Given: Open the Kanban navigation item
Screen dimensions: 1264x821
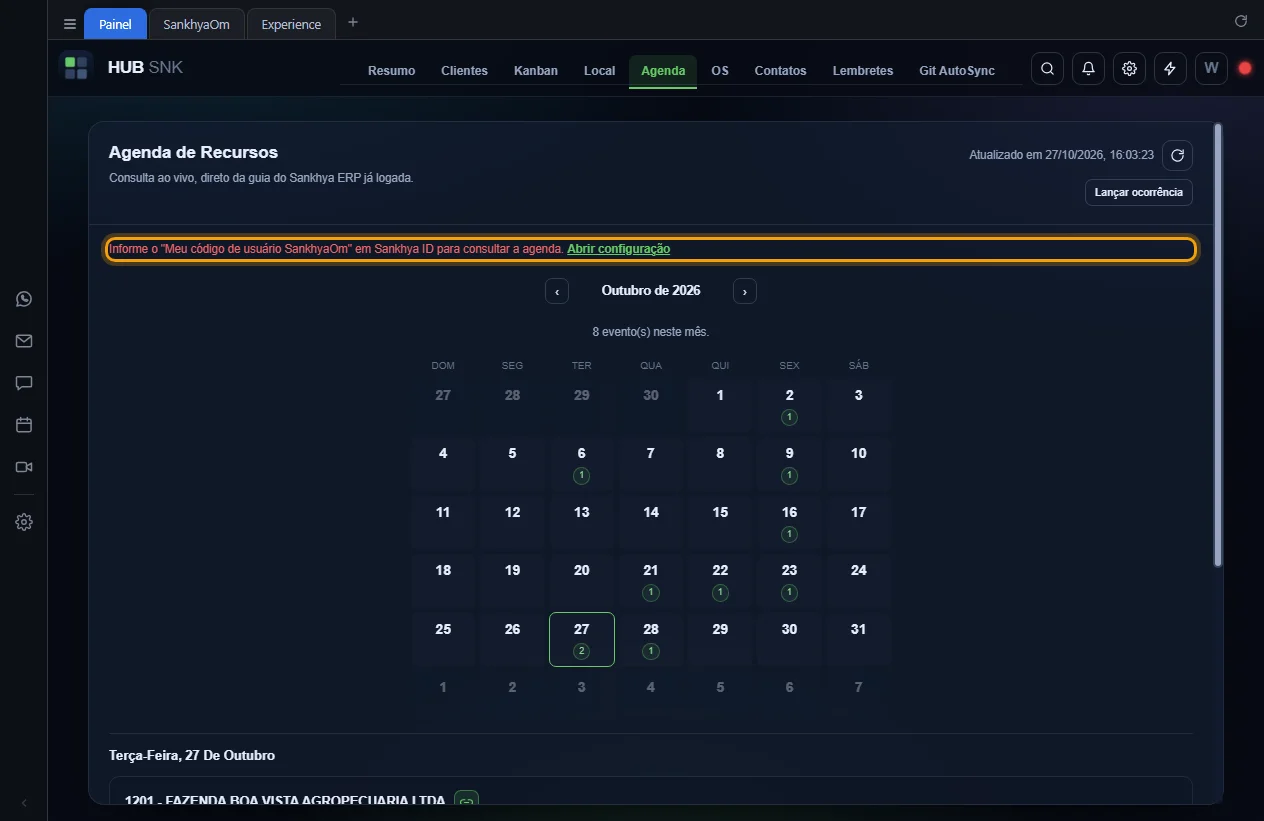Looking at the screenshot, I should coord(536,71).
